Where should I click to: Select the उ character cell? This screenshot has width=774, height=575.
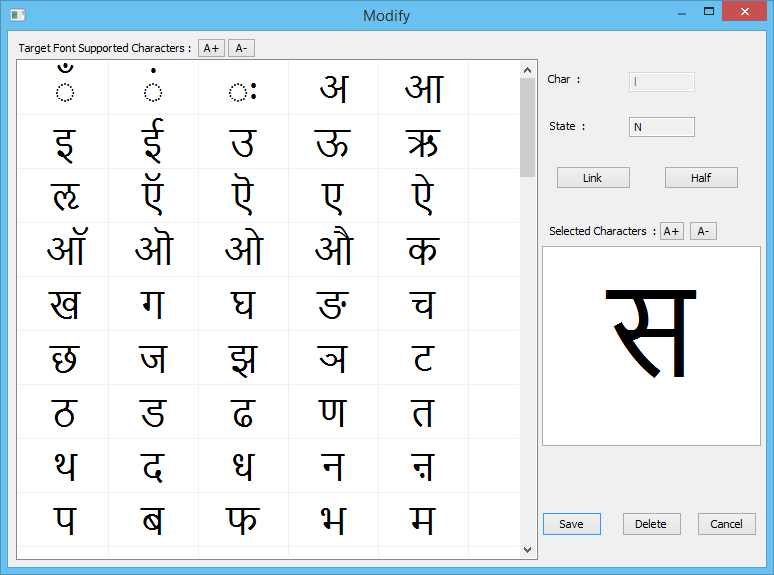pos(243,142)
